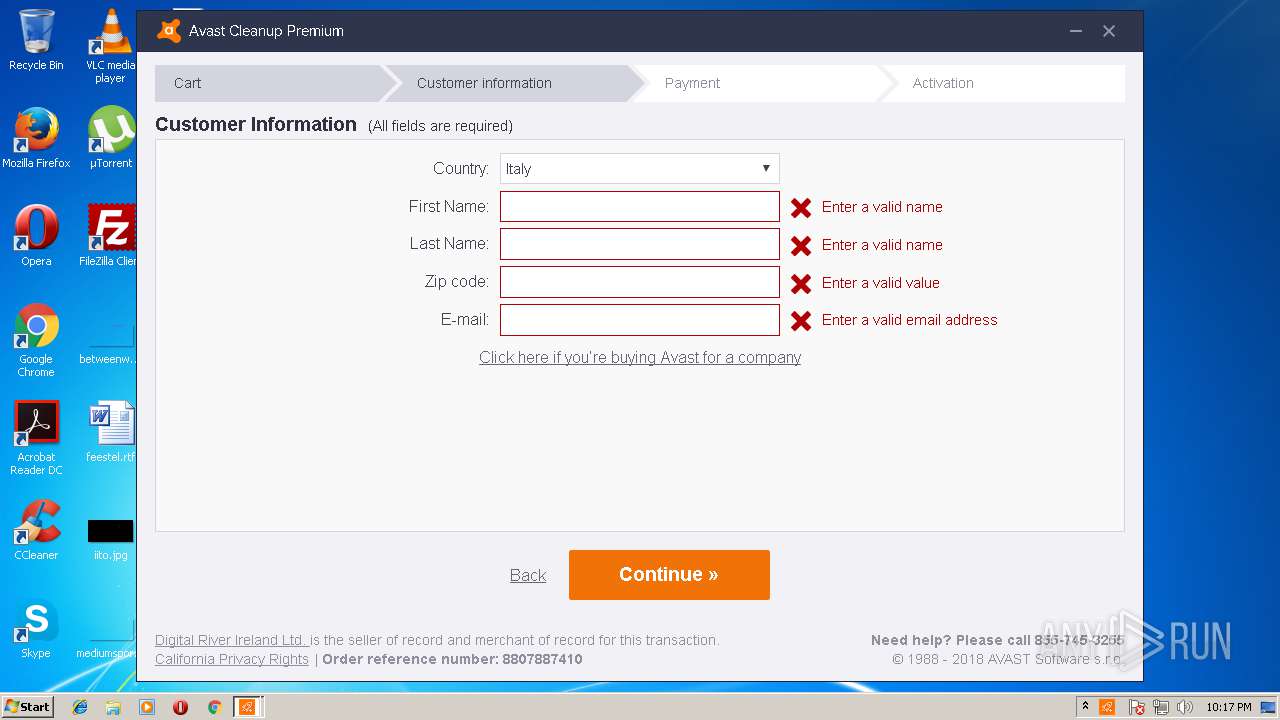Focus the Zip code input field
This screenshot has width=1280, height=720.
639,282
